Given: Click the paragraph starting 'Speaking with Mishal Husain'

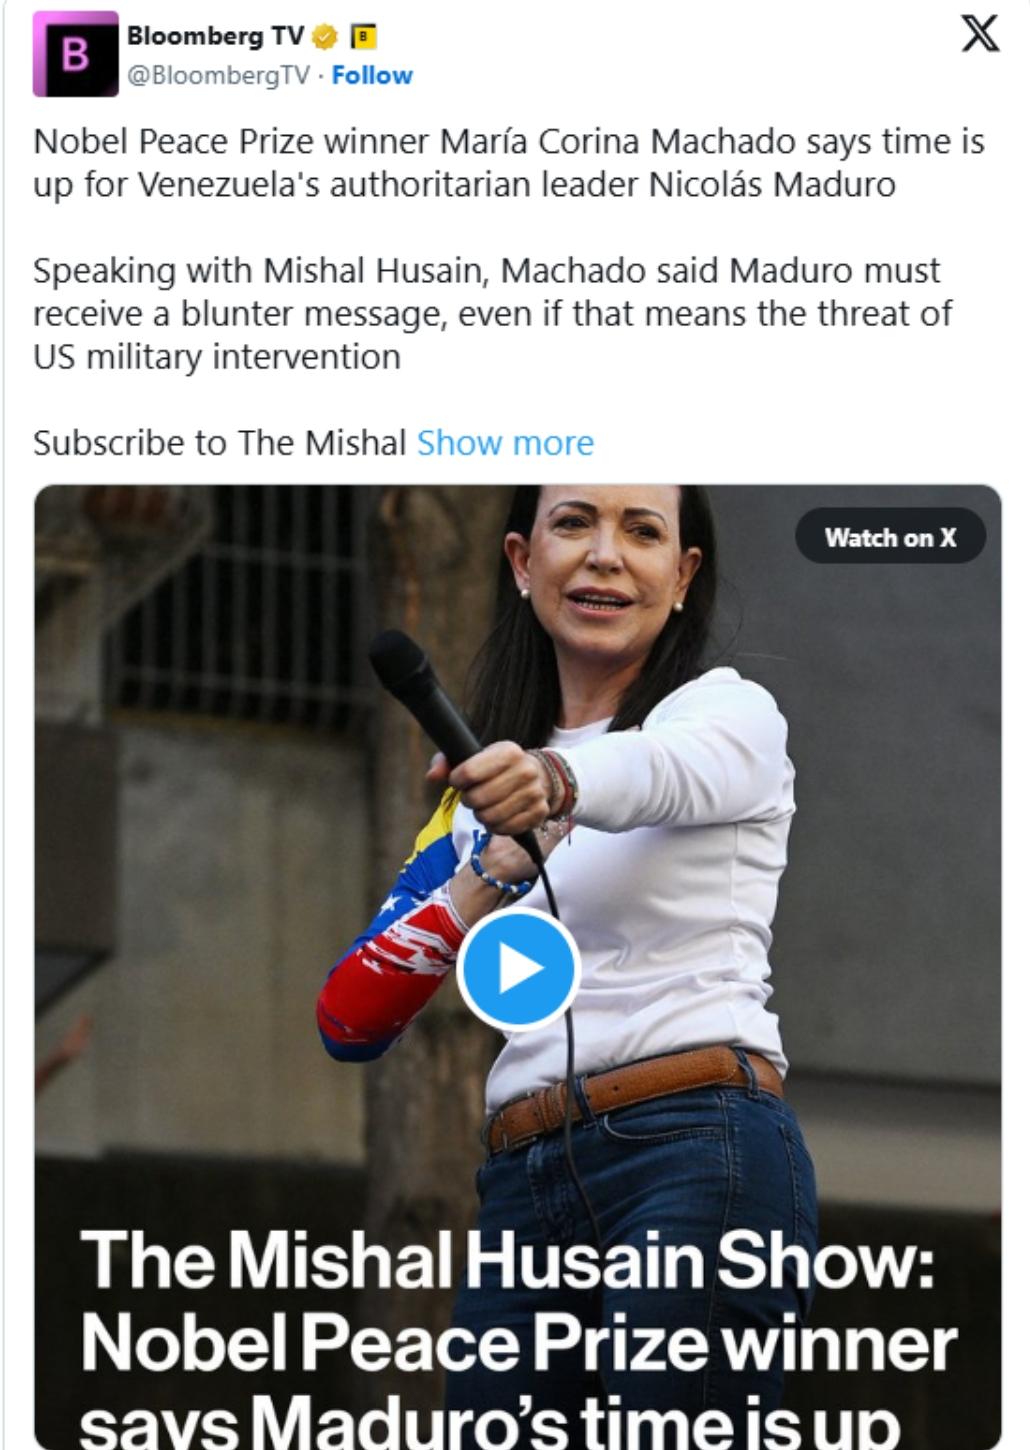Looking at the screenshot, I should (492, 313).
